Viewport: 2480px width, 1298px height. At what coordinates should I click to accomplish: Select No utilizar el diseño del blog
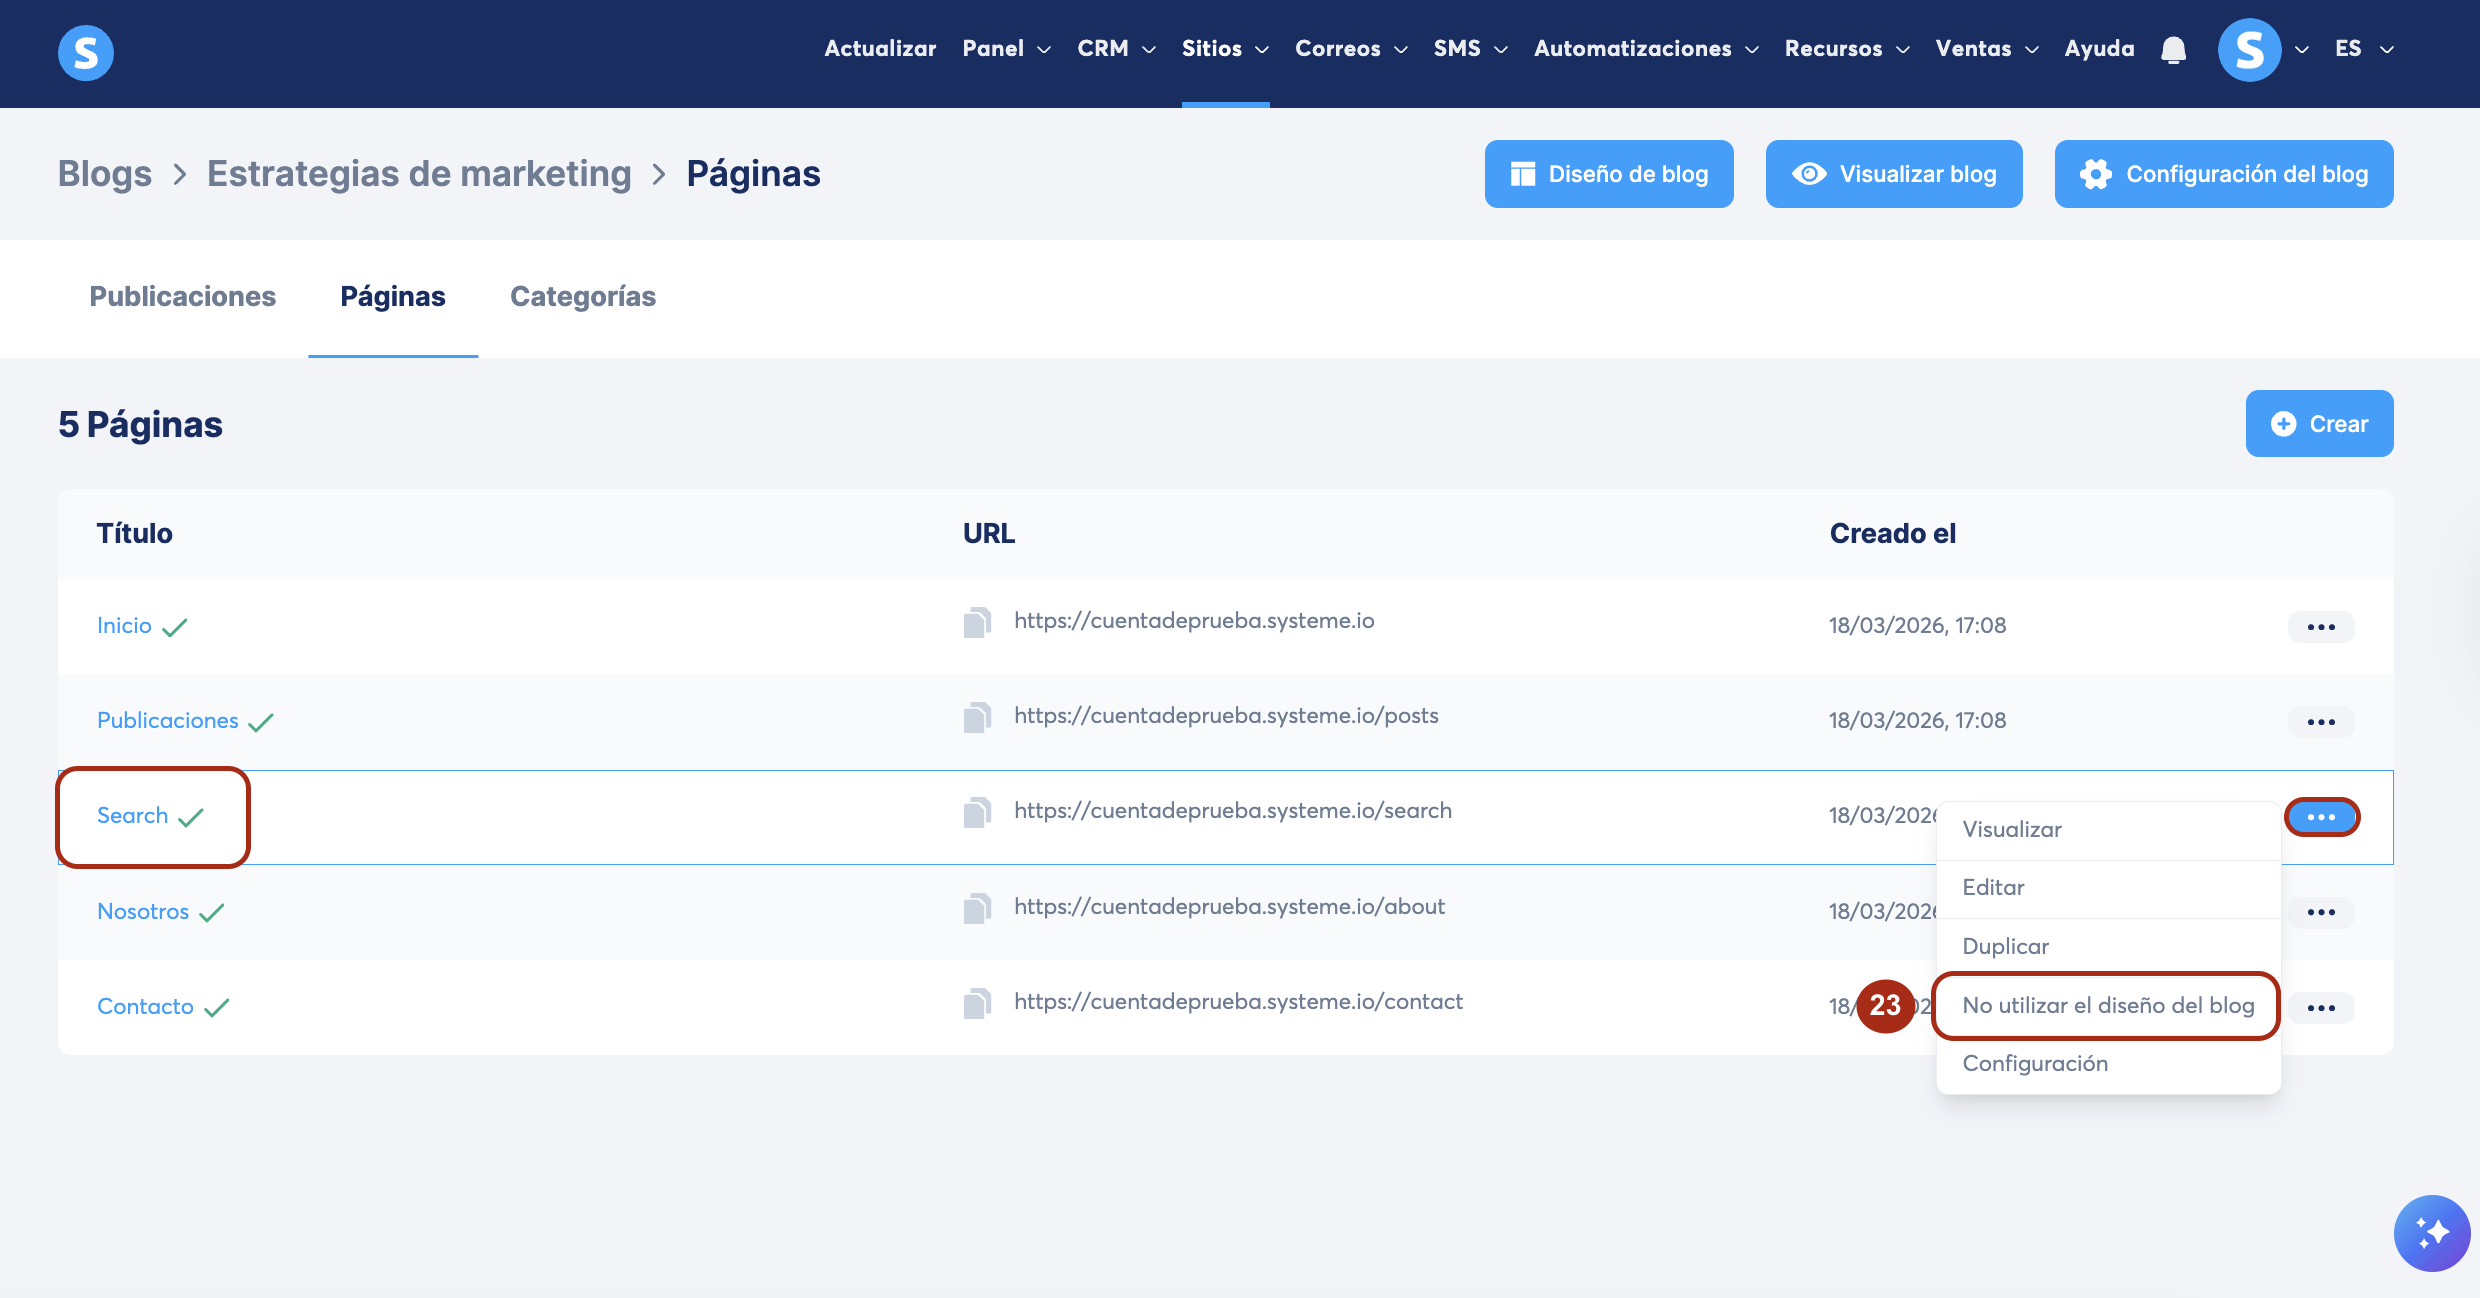coord(2107,1006)
